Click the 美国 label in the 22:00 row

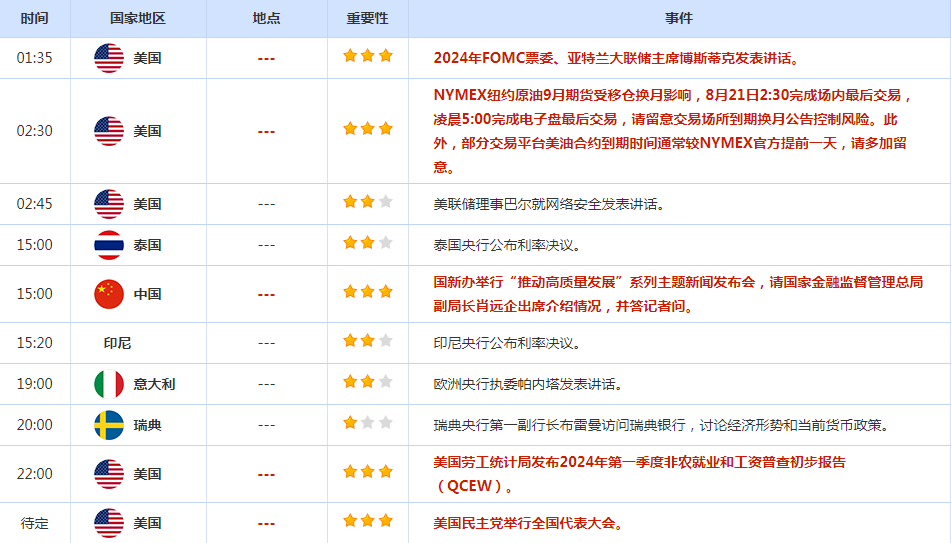coord(147,474)
